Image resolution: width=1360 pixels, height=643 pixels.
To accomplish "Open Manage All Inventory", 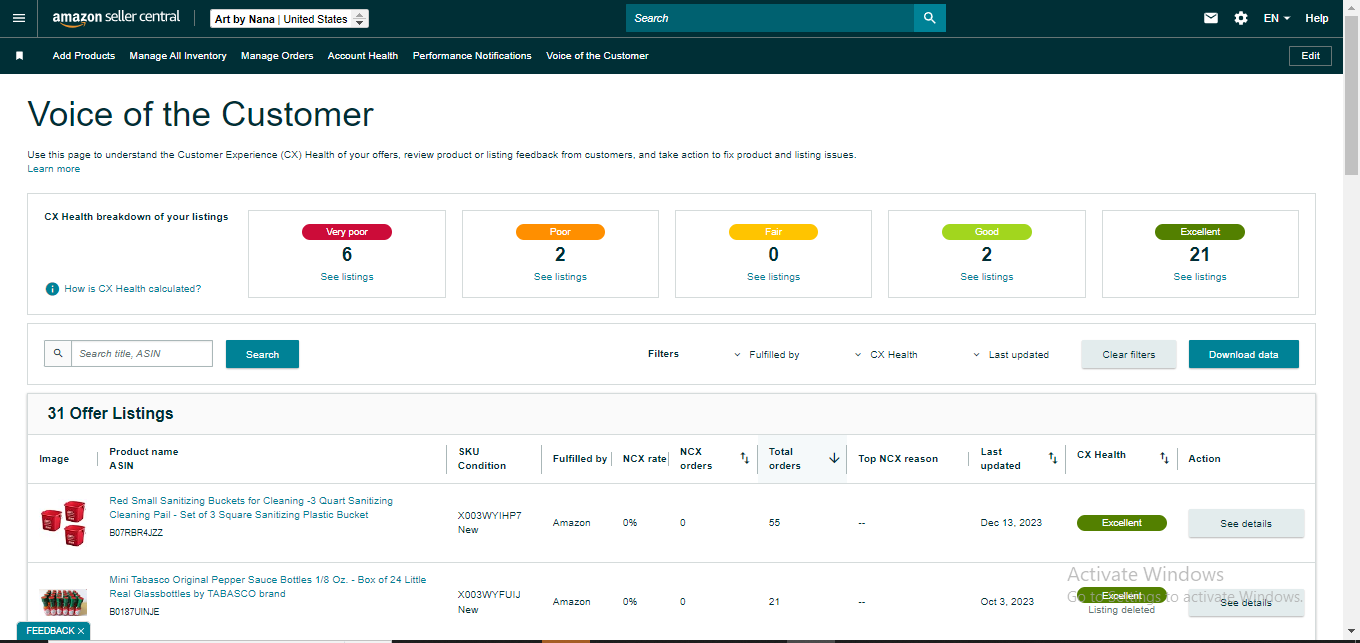I will (x=178, y=56).
